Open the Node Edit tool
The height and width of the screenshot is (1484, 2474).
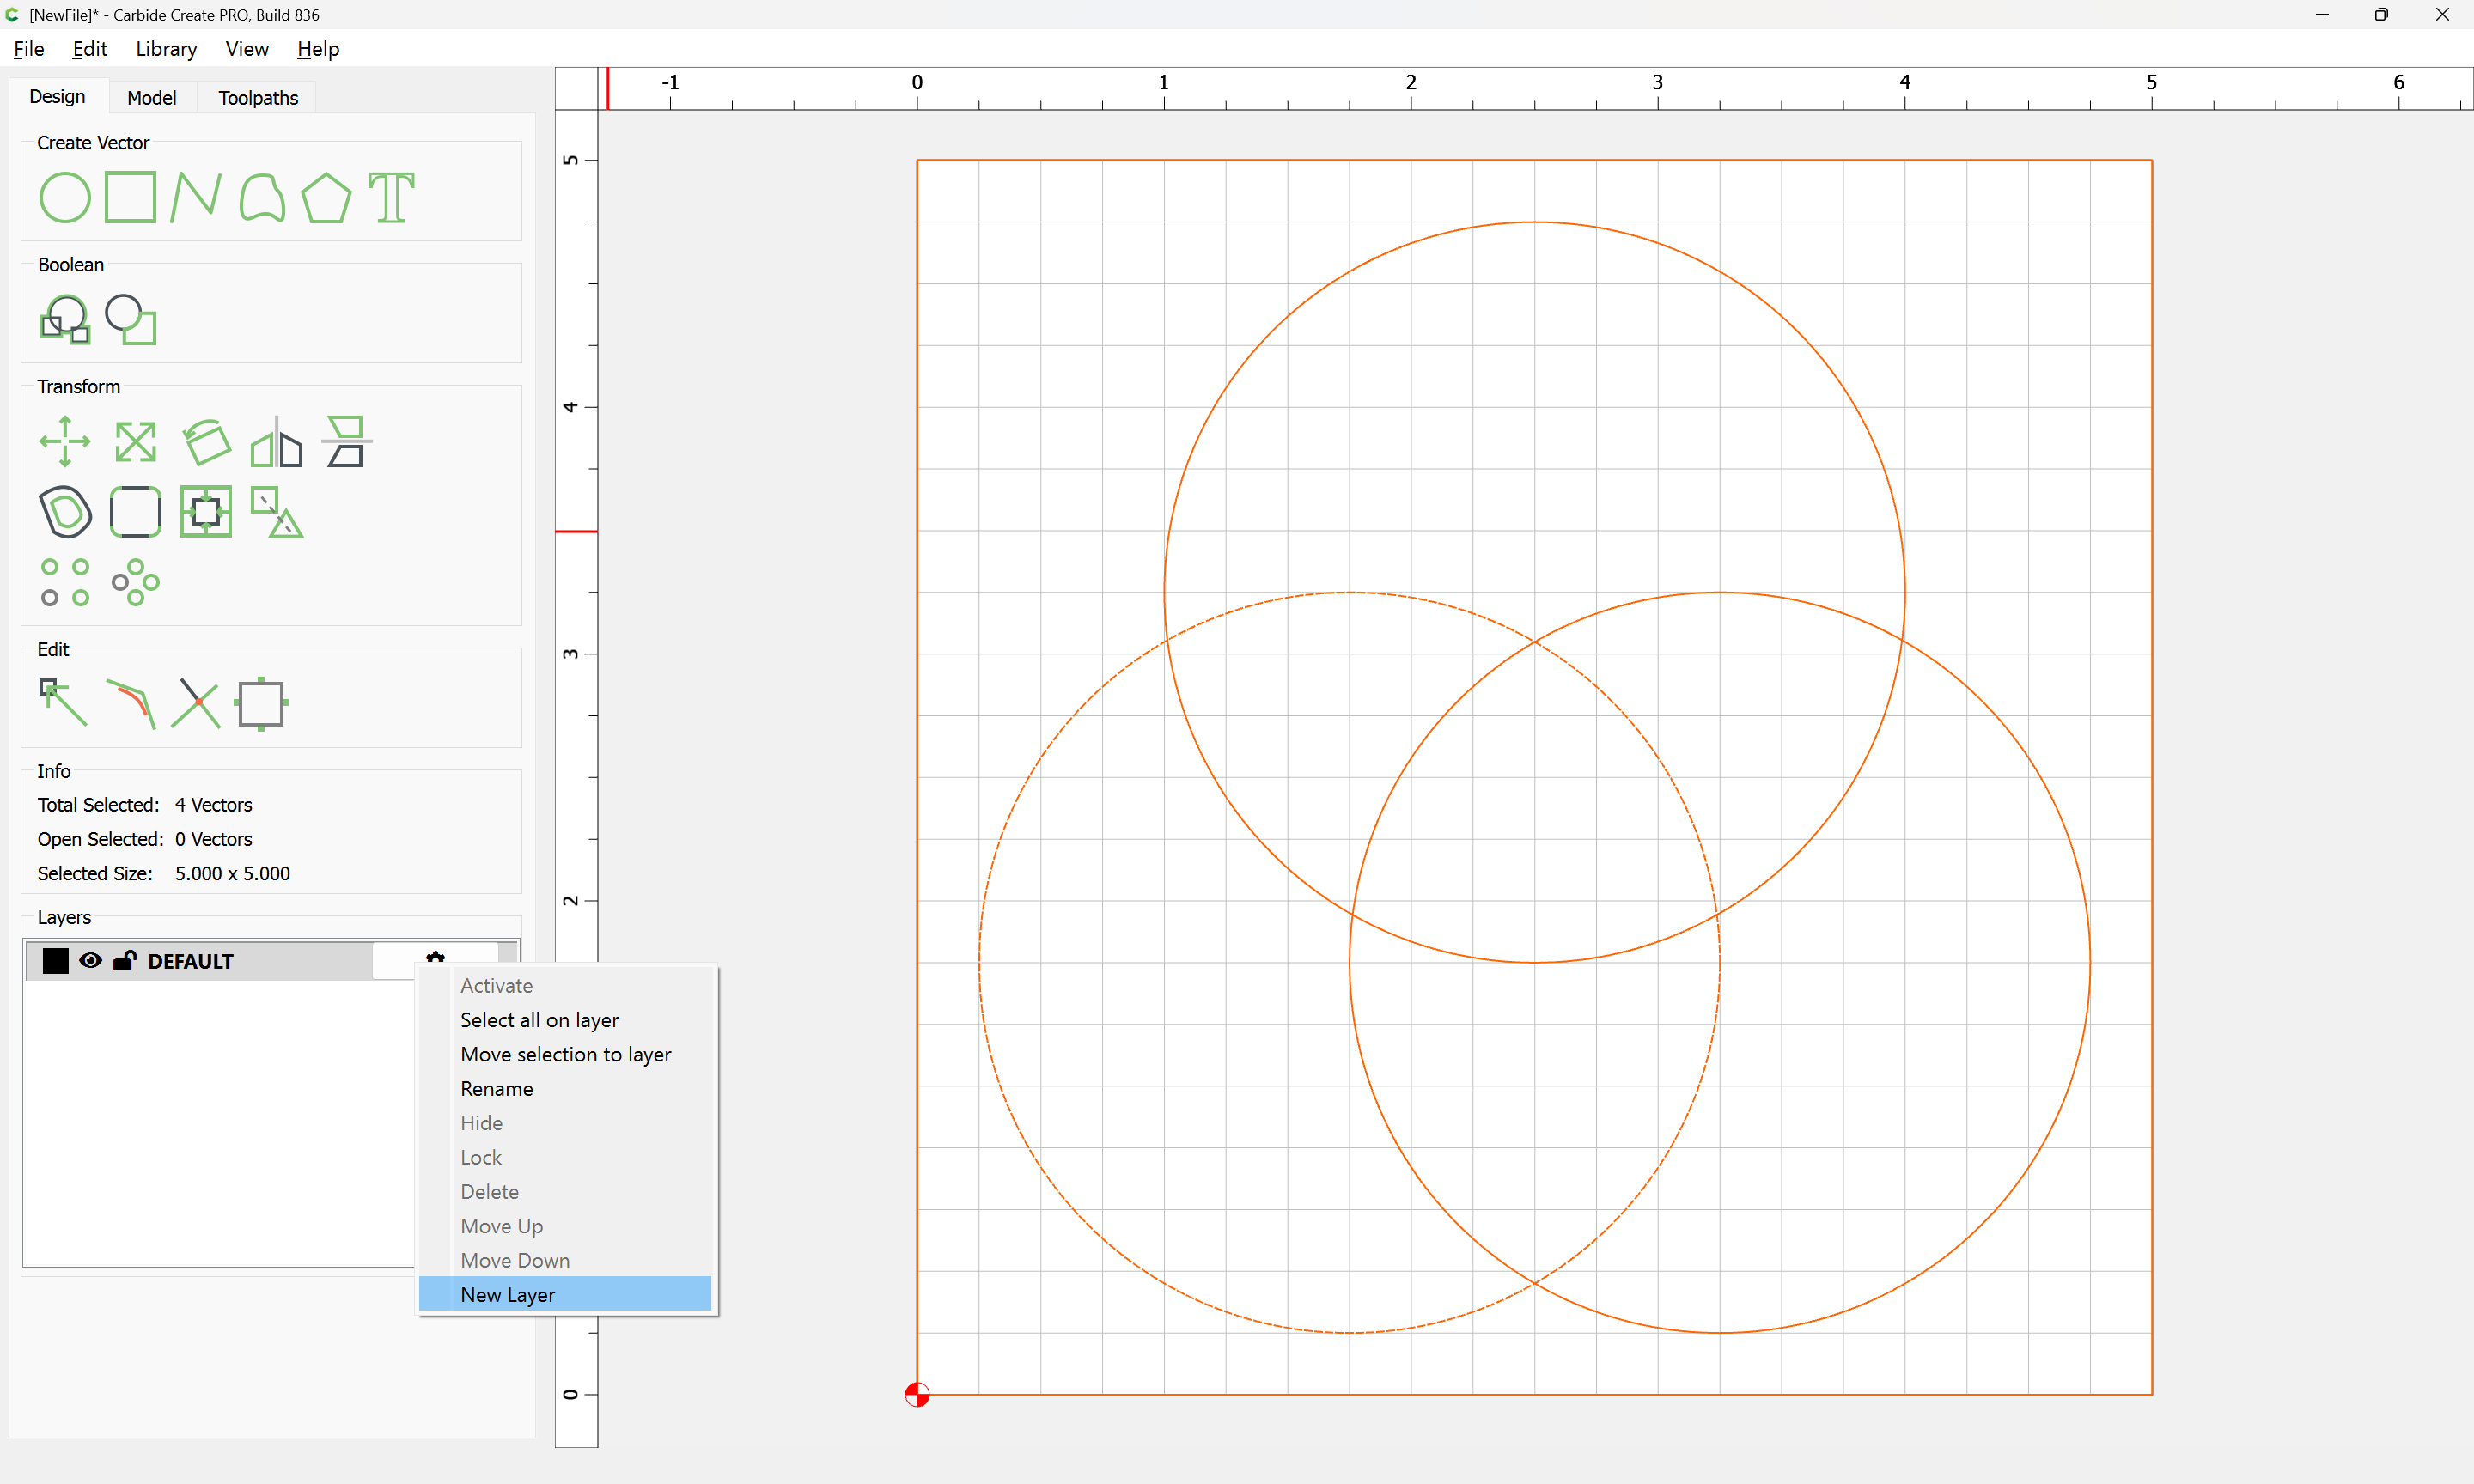tap(63, 703)
